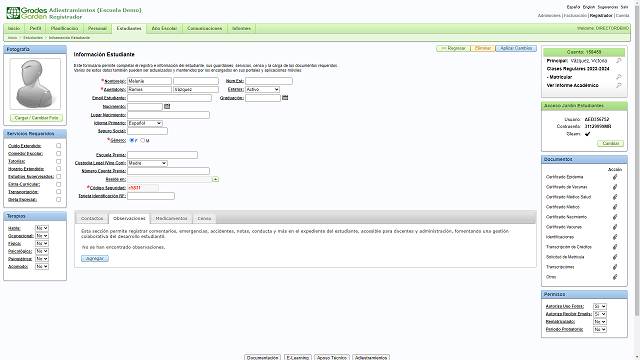This screenshot has height=360, width=640.
Task: Click the Aplicar Cambios button
Action: coord(516,48)
